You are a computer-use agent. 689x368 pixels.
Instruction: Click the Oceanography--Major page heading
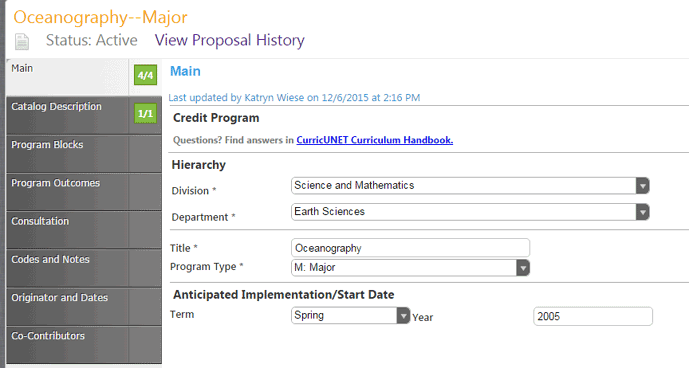coord(100,18)
